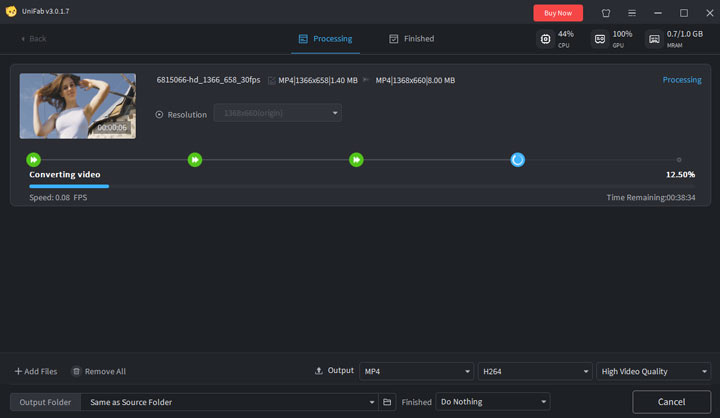The width and height of the screenshot is (720, 418).
Task: Click the video preview thumbnail
Action: point(78,105)
